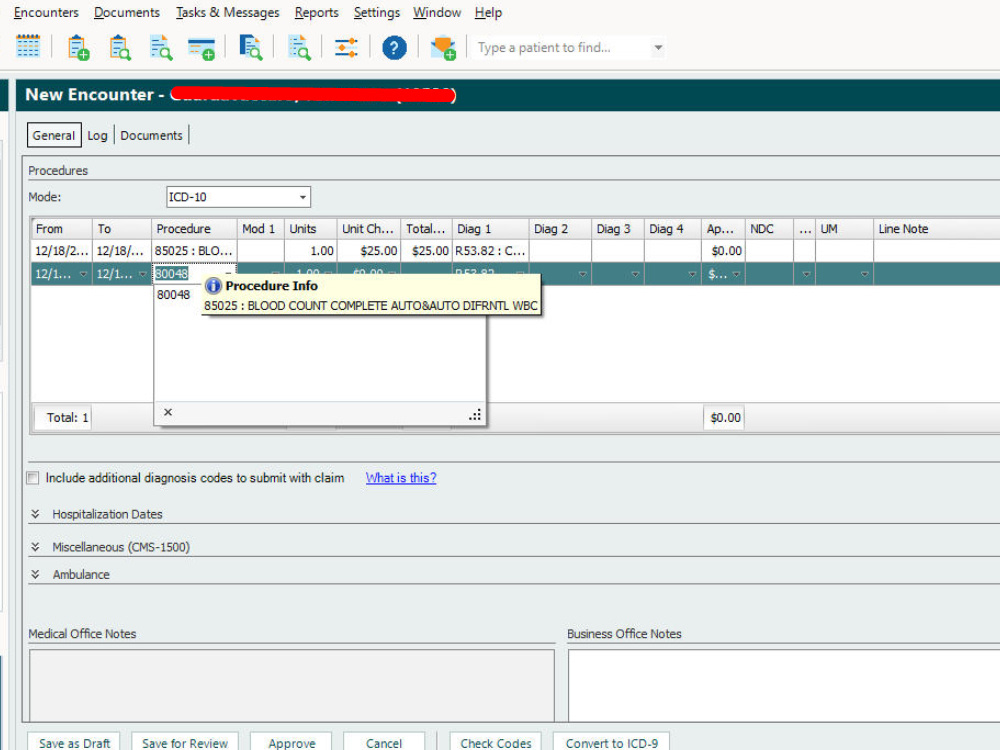
Task: Click the Procedure Info blue info icon
Action: pyautogui.click(x=213, y=286)
